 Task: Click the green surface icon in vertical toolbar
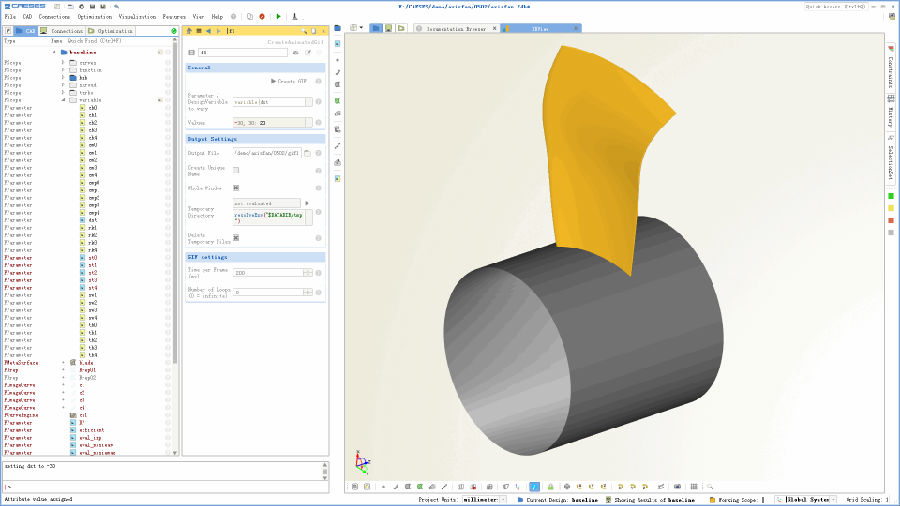[x=338, y=101]
